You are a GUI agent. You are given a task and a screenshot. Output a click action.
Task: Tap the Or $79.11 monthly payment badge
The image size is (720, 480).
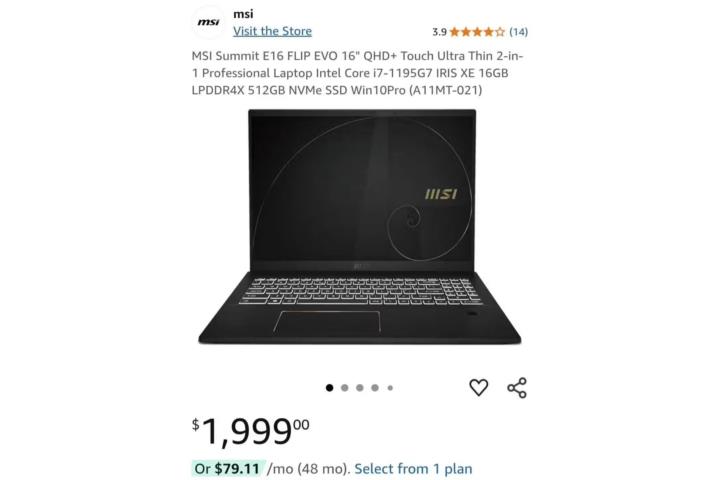(228, 469)
